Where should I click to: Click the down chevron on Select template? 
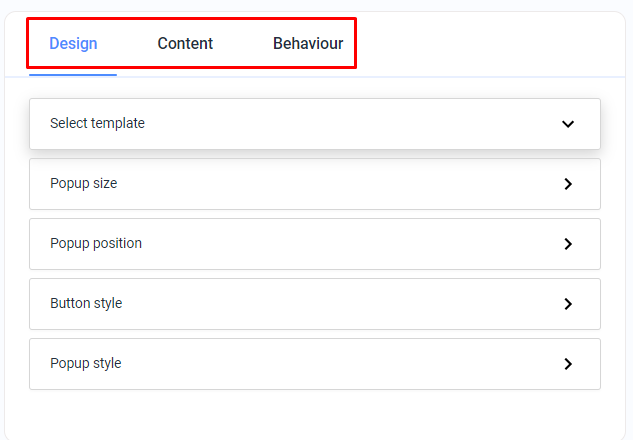click(x=568, y=124)
